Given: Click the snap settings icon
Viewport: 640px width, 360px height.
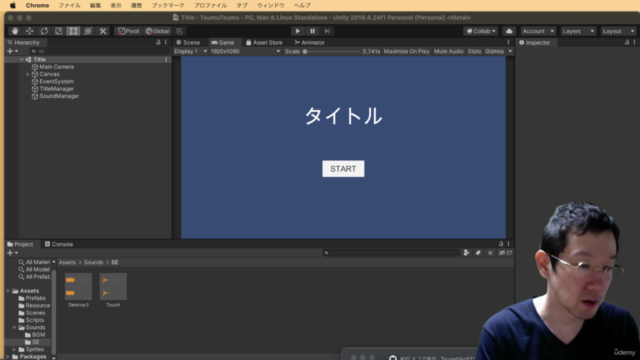Looking at the screenshot, I should pos(180,31).
